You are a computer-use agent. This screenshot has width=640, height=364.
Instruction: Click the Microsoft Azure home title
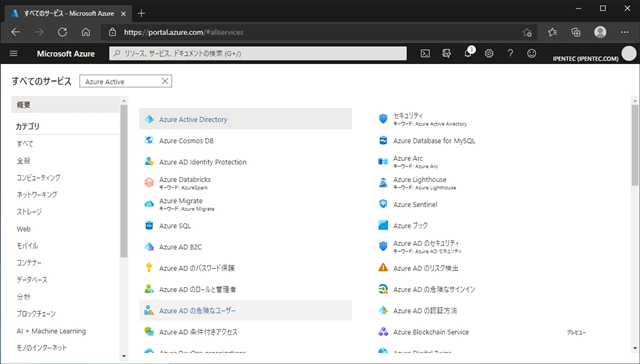[66, 53]
